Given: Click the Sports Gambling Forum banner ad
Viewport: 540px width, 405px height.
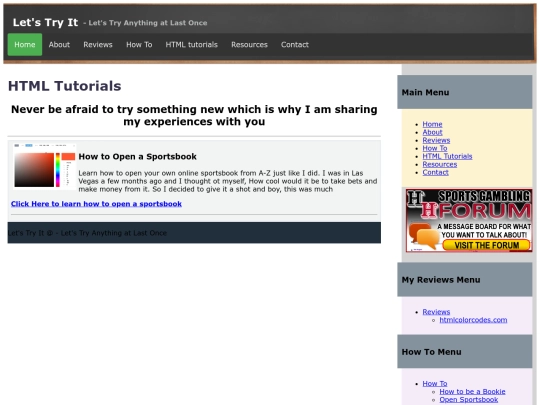Looking at the screenshot, I should point(469,220).
